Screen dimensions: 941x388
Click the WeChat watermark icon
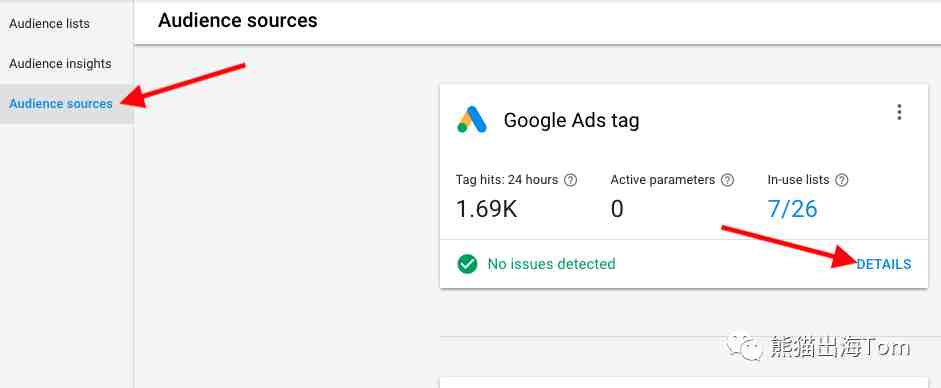(744, 346)
